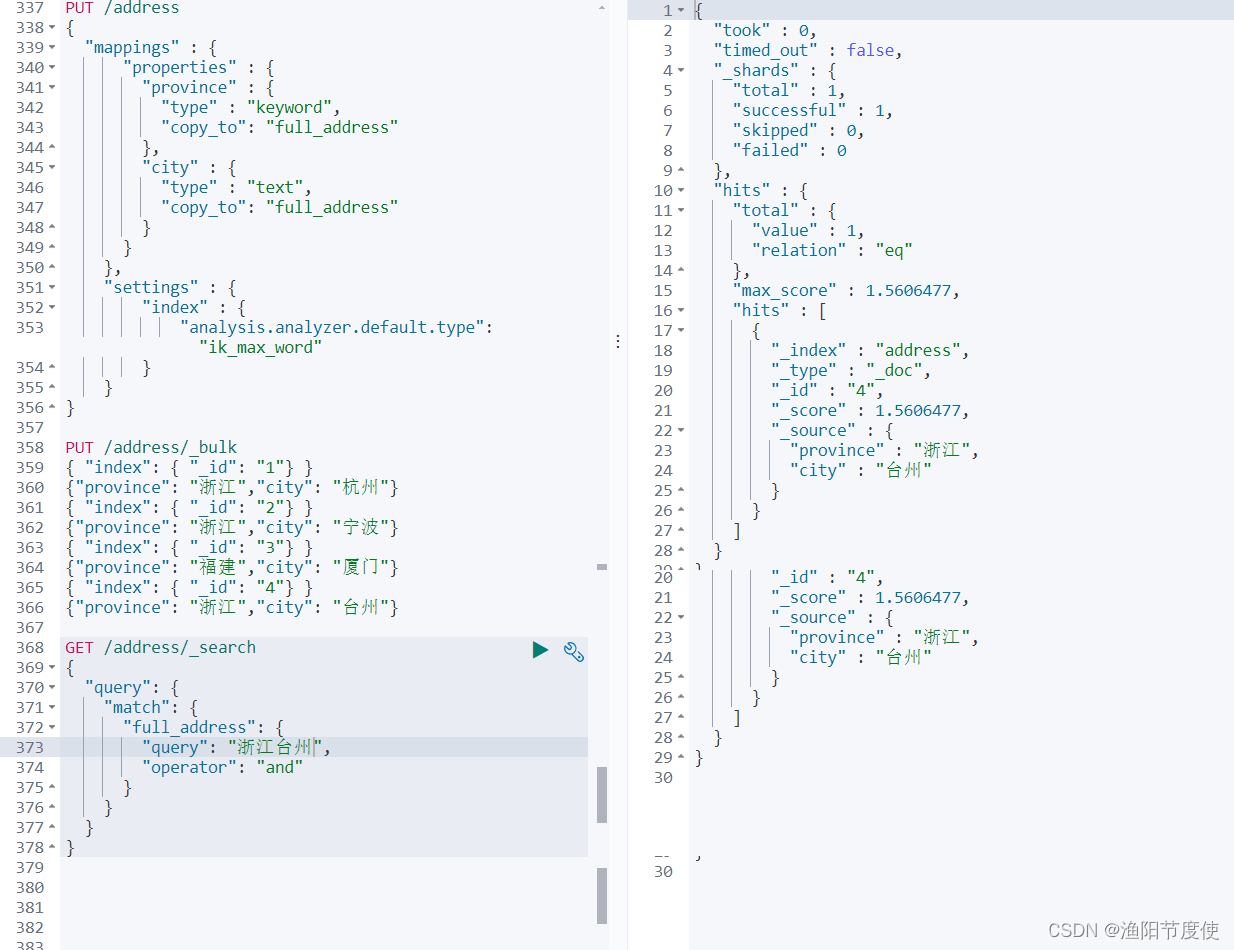Place cursor on the "PUT /address" line 337
The height and width of the screenshot is (950, 1234).
(122, 8)
